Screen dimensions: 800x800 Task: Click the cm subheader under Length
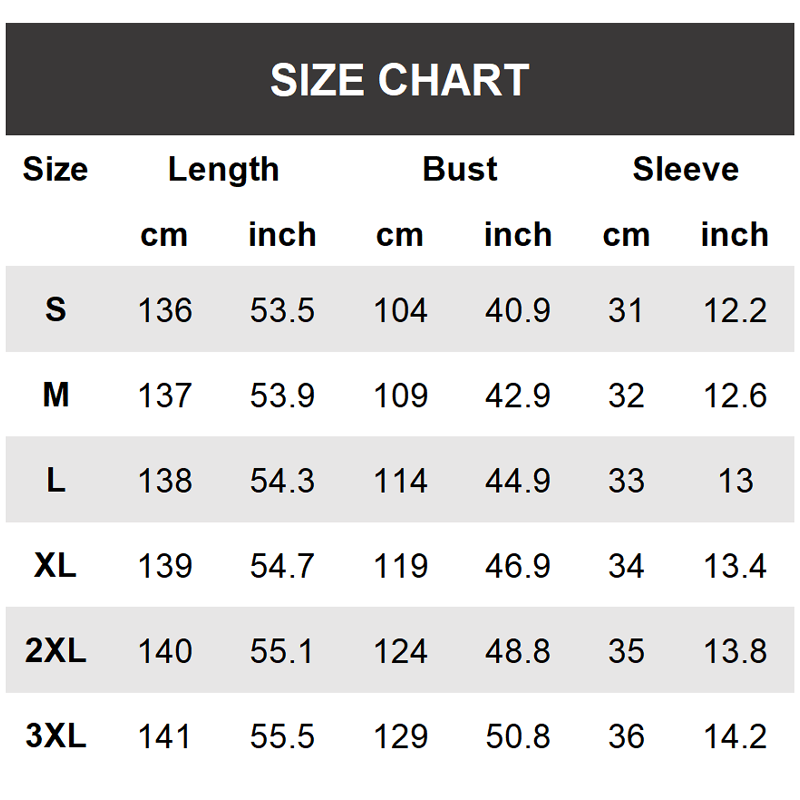click(164, 235)
